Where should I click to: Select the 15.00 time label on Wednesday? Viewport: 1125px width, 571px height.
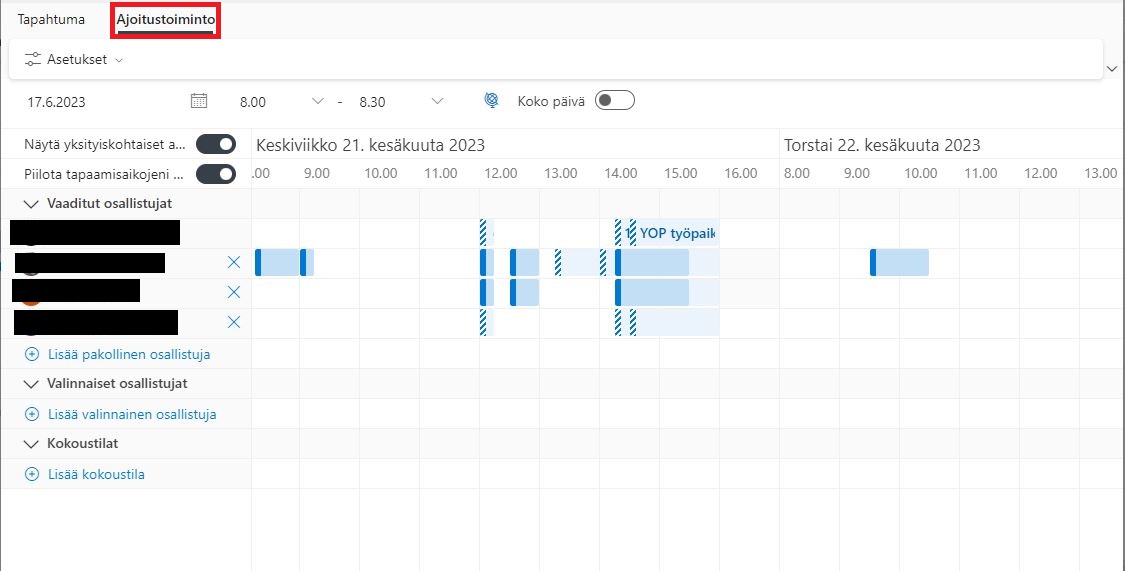click(x=680, y=173)
